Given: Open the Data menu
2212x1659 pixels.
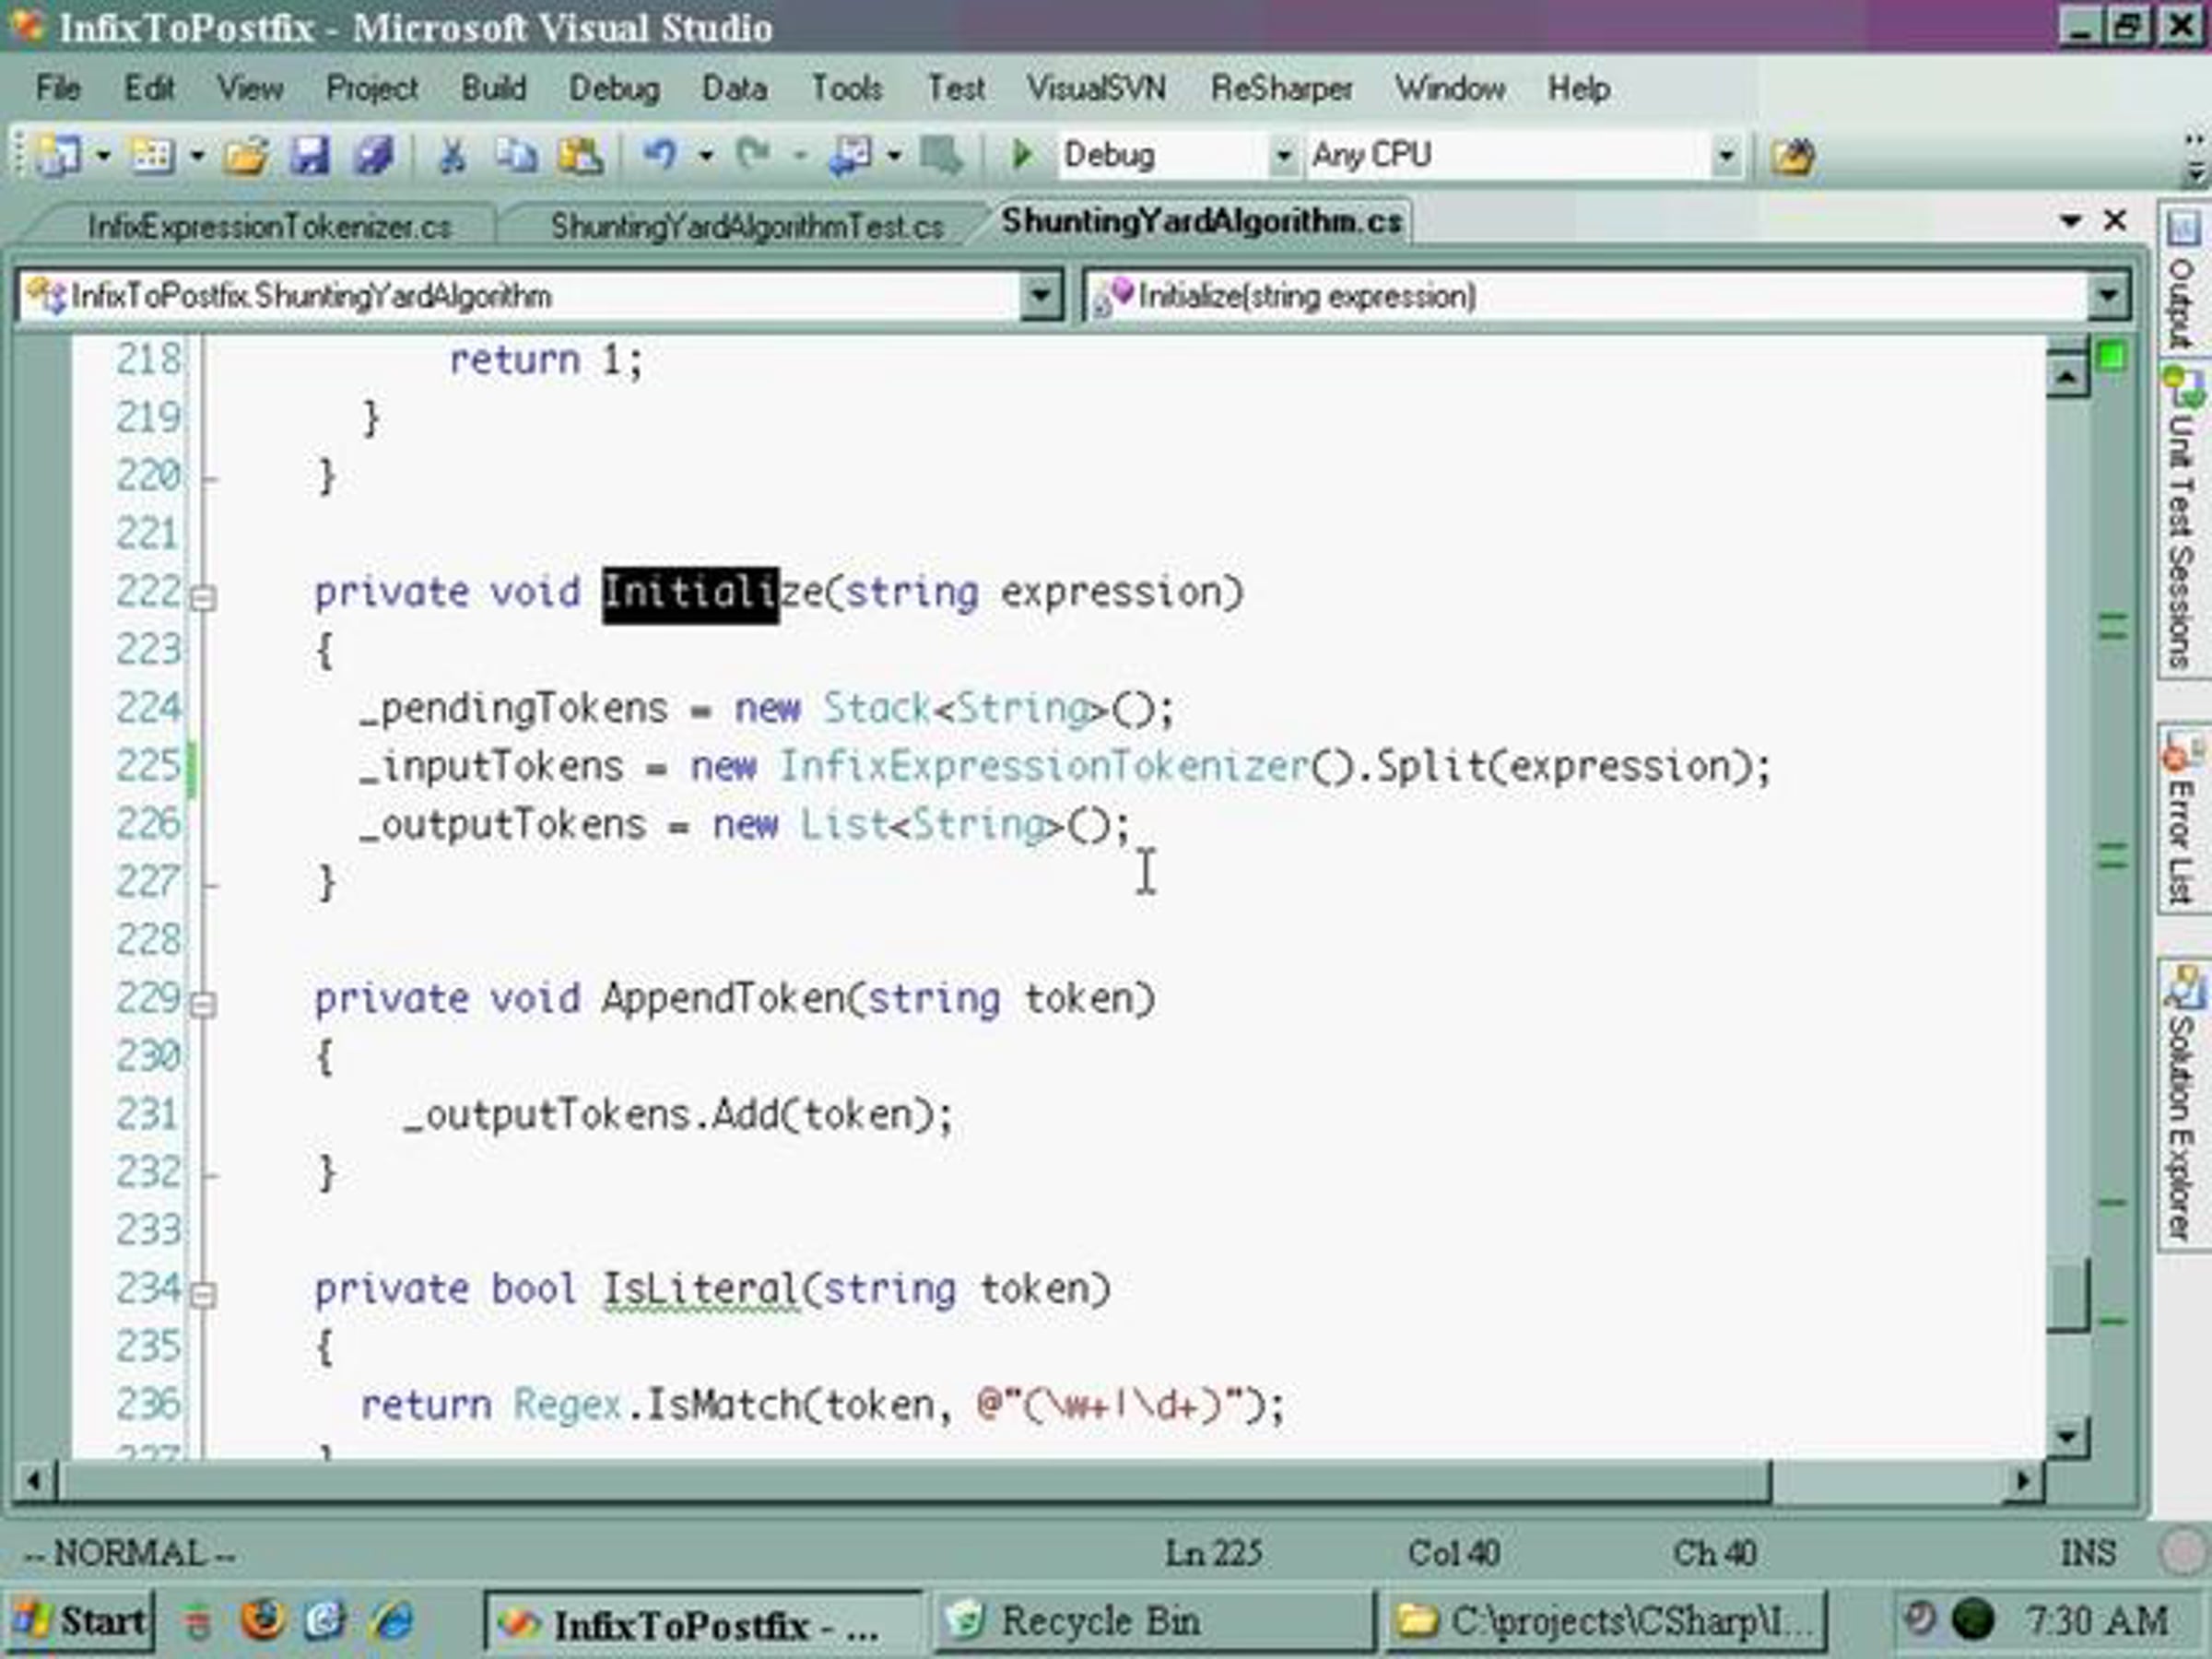Looking at the screenshot, I should point(734,89).
